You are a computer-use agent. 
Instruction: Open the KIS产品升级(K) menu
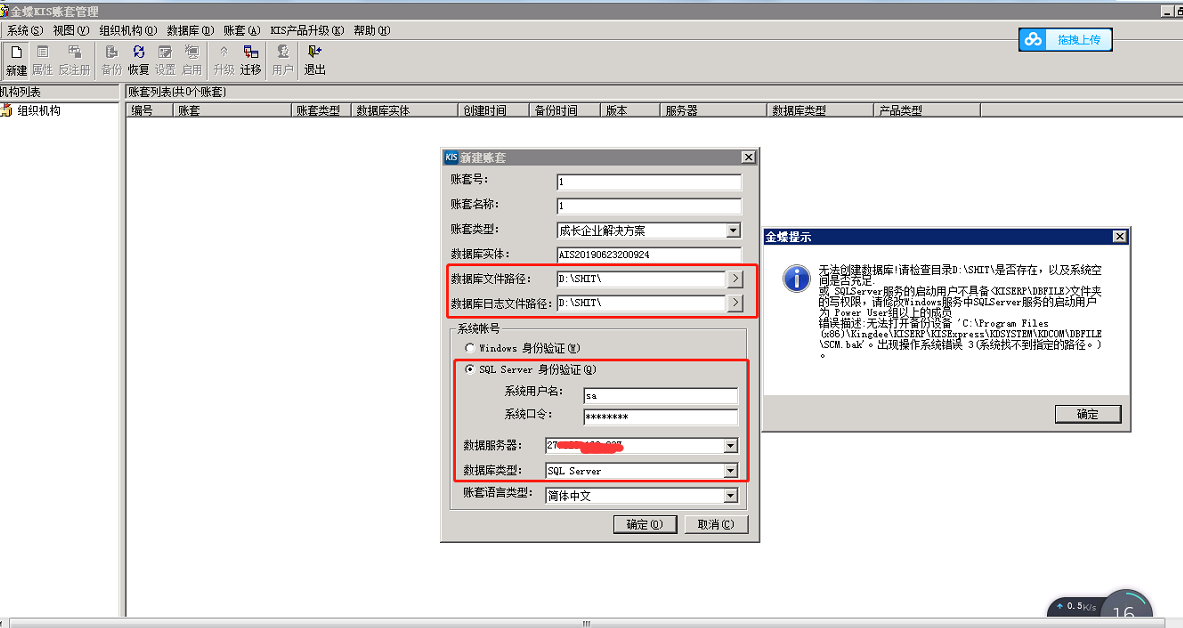pyautogui.click(x=307, y=30)
